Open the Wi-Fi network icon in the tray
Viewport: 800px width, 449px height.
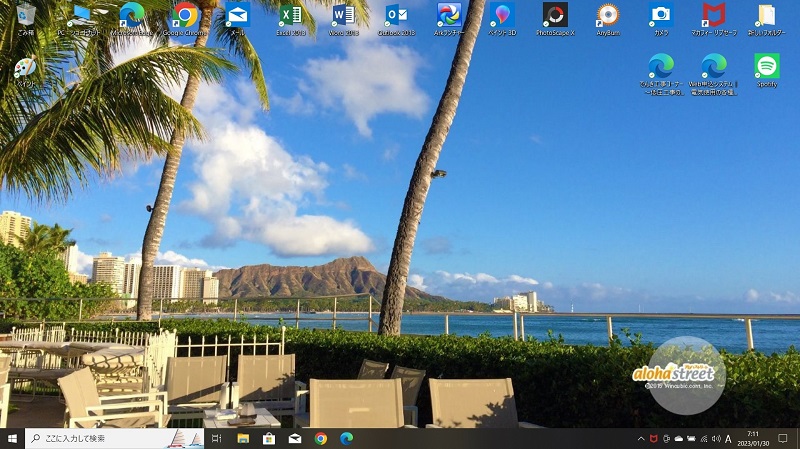coord(703,439)
